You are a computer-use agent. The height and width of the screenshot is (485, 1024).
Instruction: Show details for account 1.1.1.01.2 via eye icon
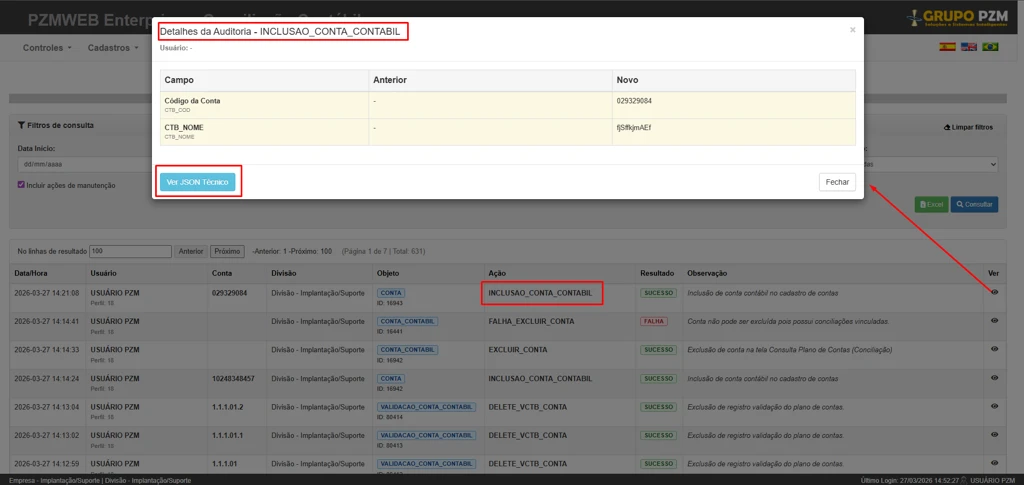[x=994, y=407]
